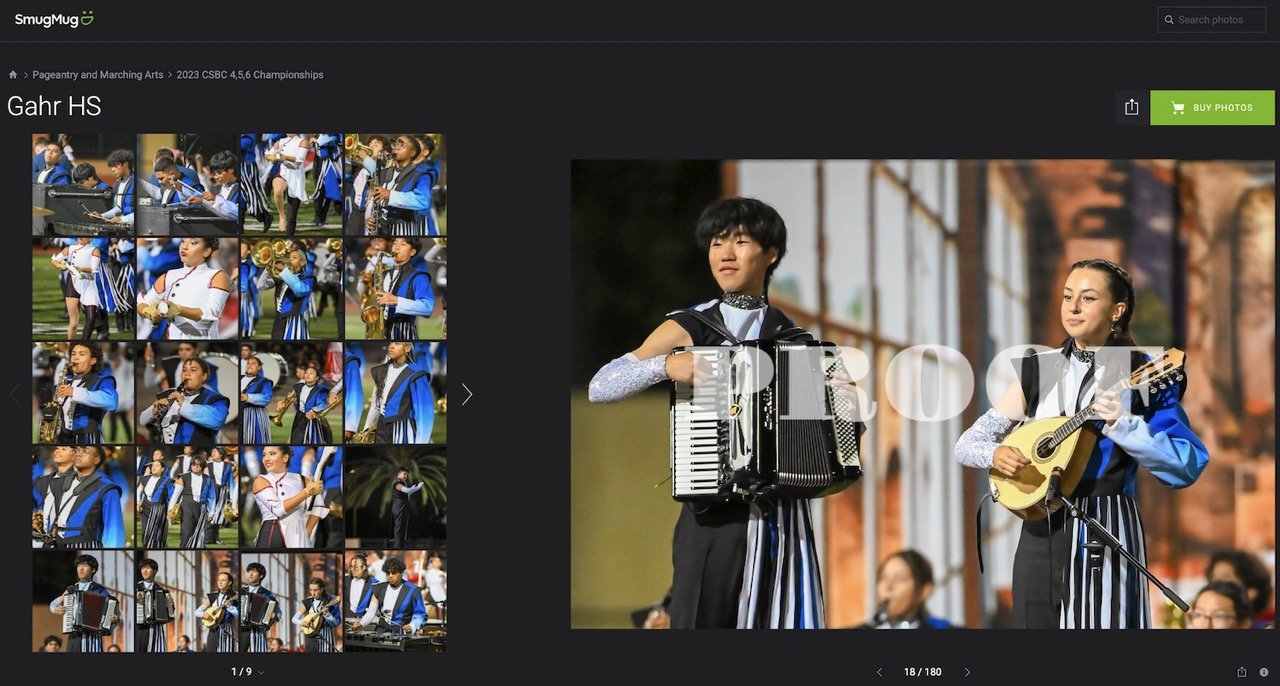The width and height of the screenshot is (1280, 686).
Task: Open thumbnail of conductor by palm tree
Action: coord(395,497)
